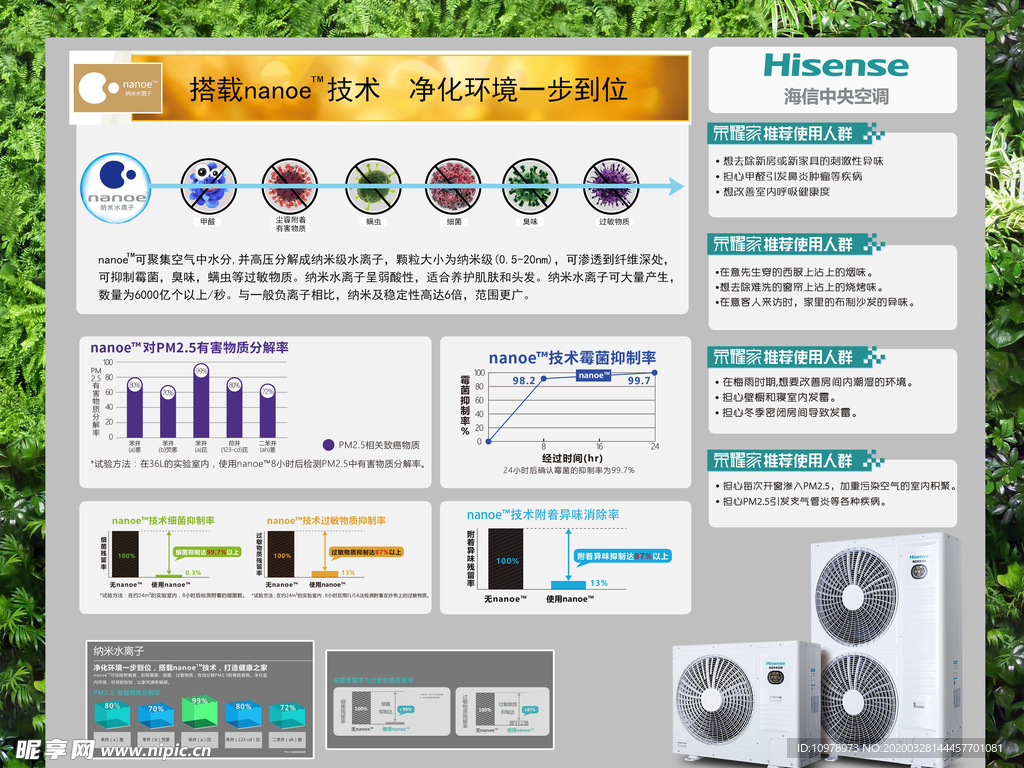Select the crossed-out 甲醛 formaldehyde icon
The width and height of the screenshot is (1024, 768).
[208, 185]
